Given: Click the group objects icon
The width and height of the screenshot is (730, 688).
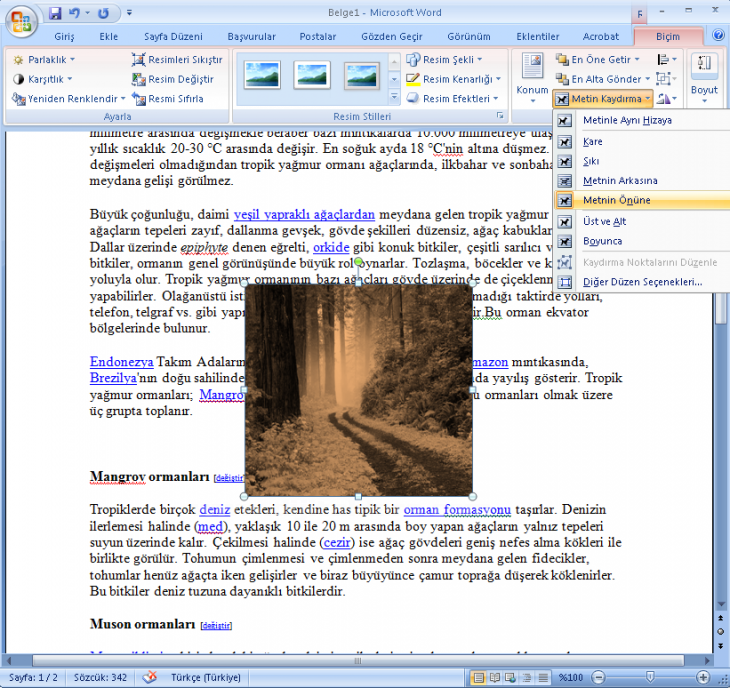Looking at the screenshot, I should [x=666, y=79].
